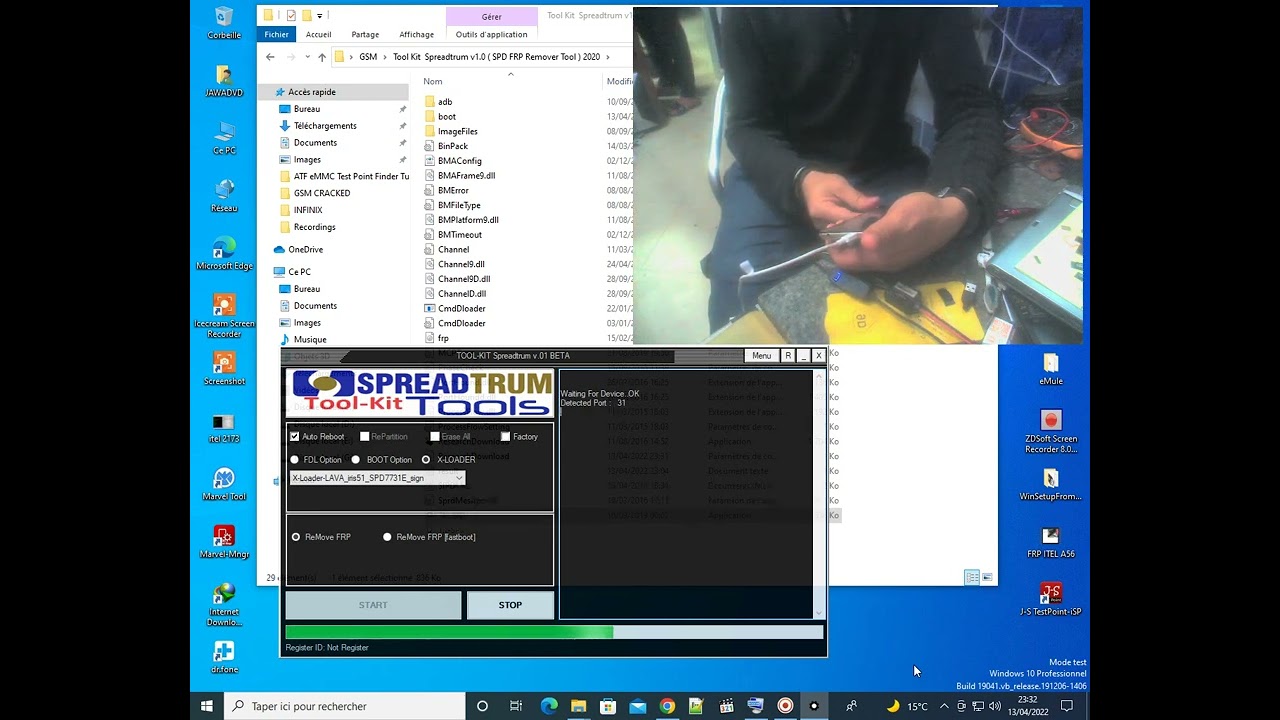Click the R button in Tool-Kit title bar
Screen dimensions: 1280x720
[x=788, y=356]
